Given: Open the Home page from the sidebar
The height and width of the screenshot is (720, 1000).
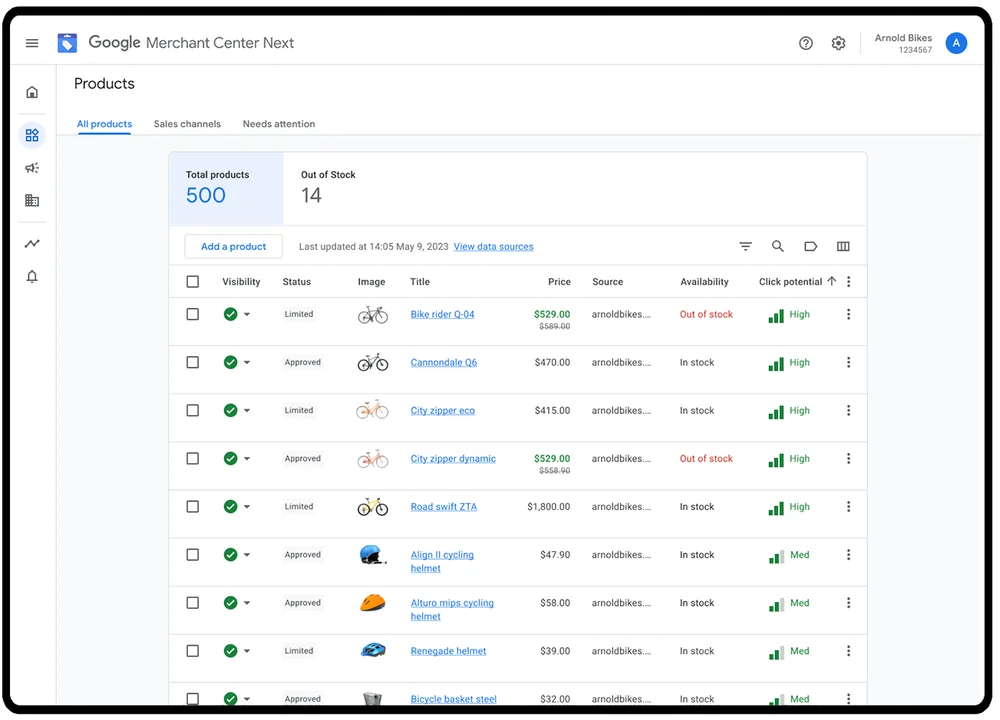Looking at the screenshot, I should pos(31,90).
